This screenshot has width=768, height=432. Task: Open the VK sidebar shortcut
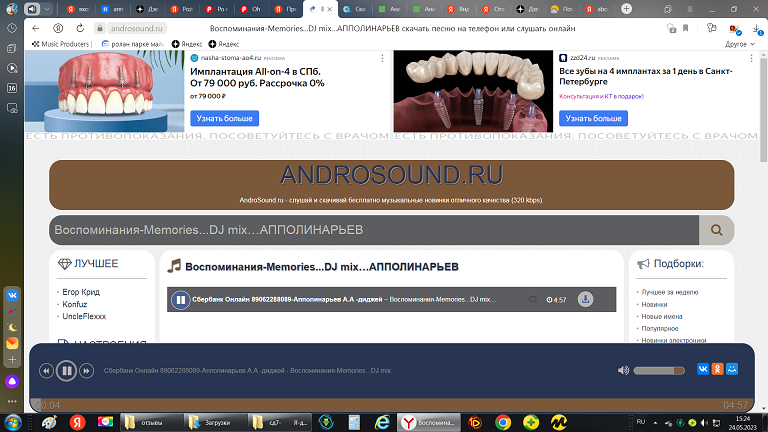pos(12,295)
